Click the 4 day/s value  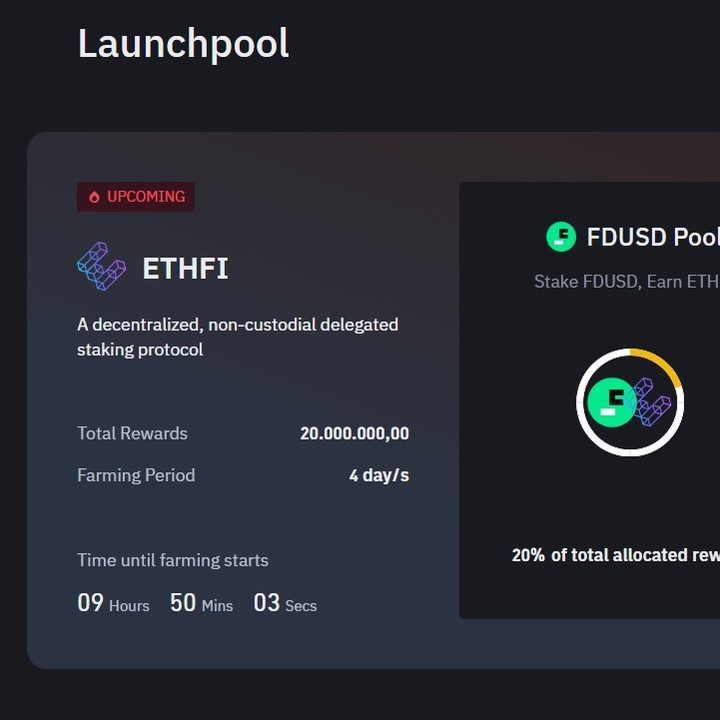click(379, 475)
